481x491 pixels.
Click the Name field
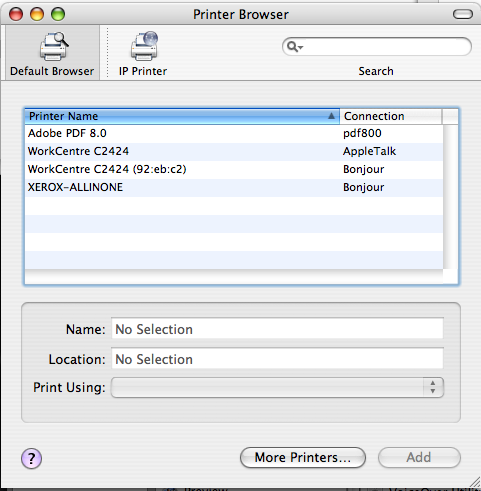coord(277,329)
